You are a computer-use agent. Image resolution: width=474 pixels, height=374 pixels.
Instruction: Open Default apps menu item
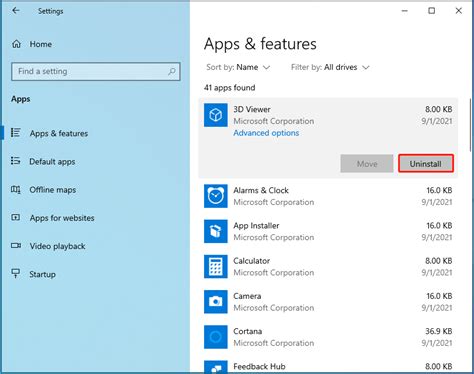52,162
